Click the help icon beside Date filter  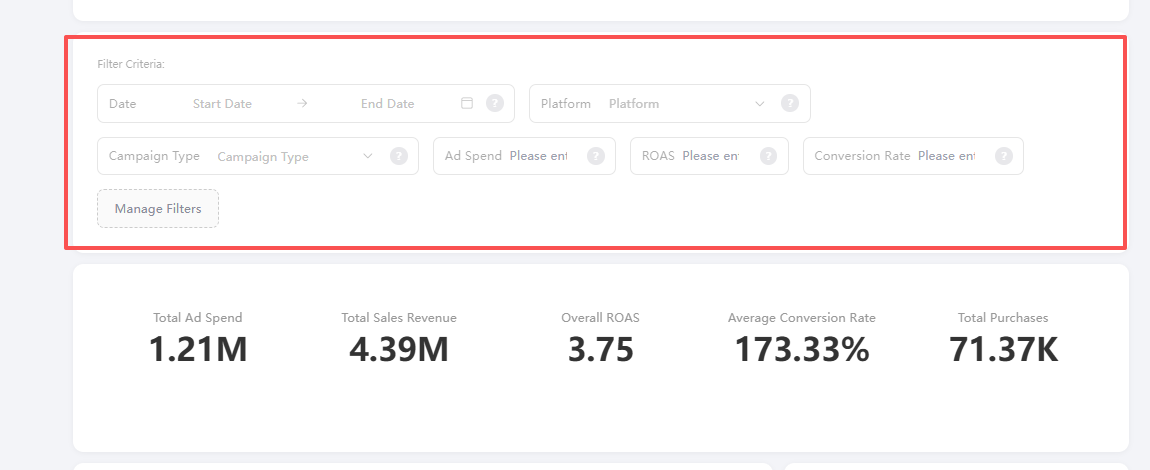coord(494,103)
